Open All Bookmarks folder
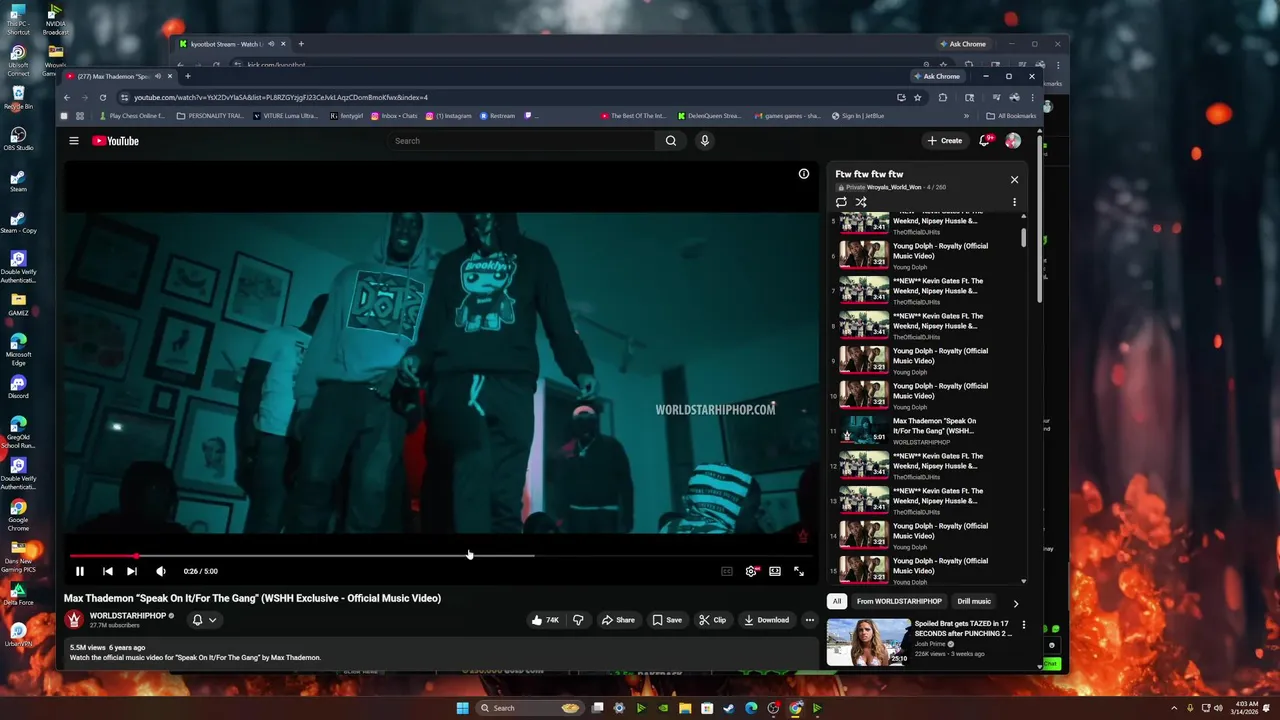 point(1011,116)
